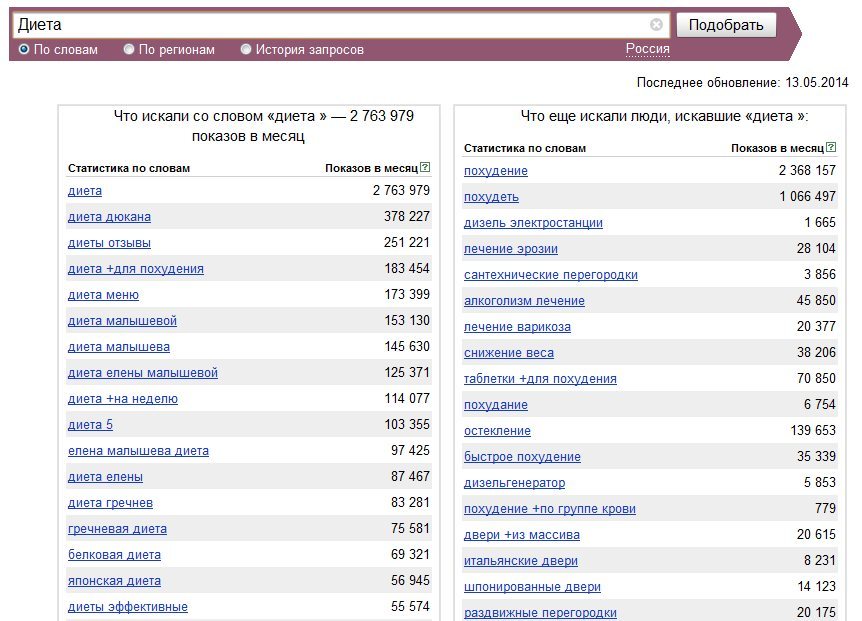Select the 'По словам' radio button
Viewport: 862px width, 621px height.
(24, 49)
